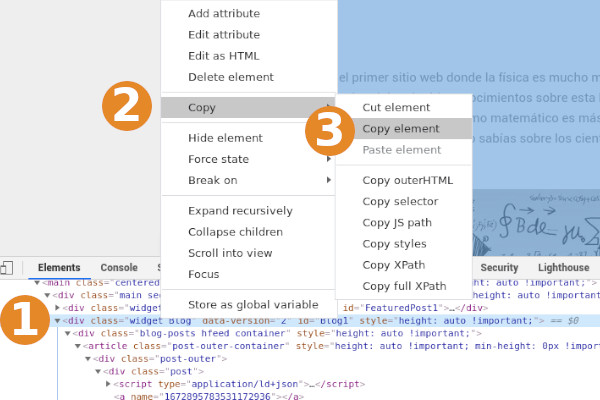Click the Force state submenu arrow
Screen dimensions: 600x400
coord(328,159)
